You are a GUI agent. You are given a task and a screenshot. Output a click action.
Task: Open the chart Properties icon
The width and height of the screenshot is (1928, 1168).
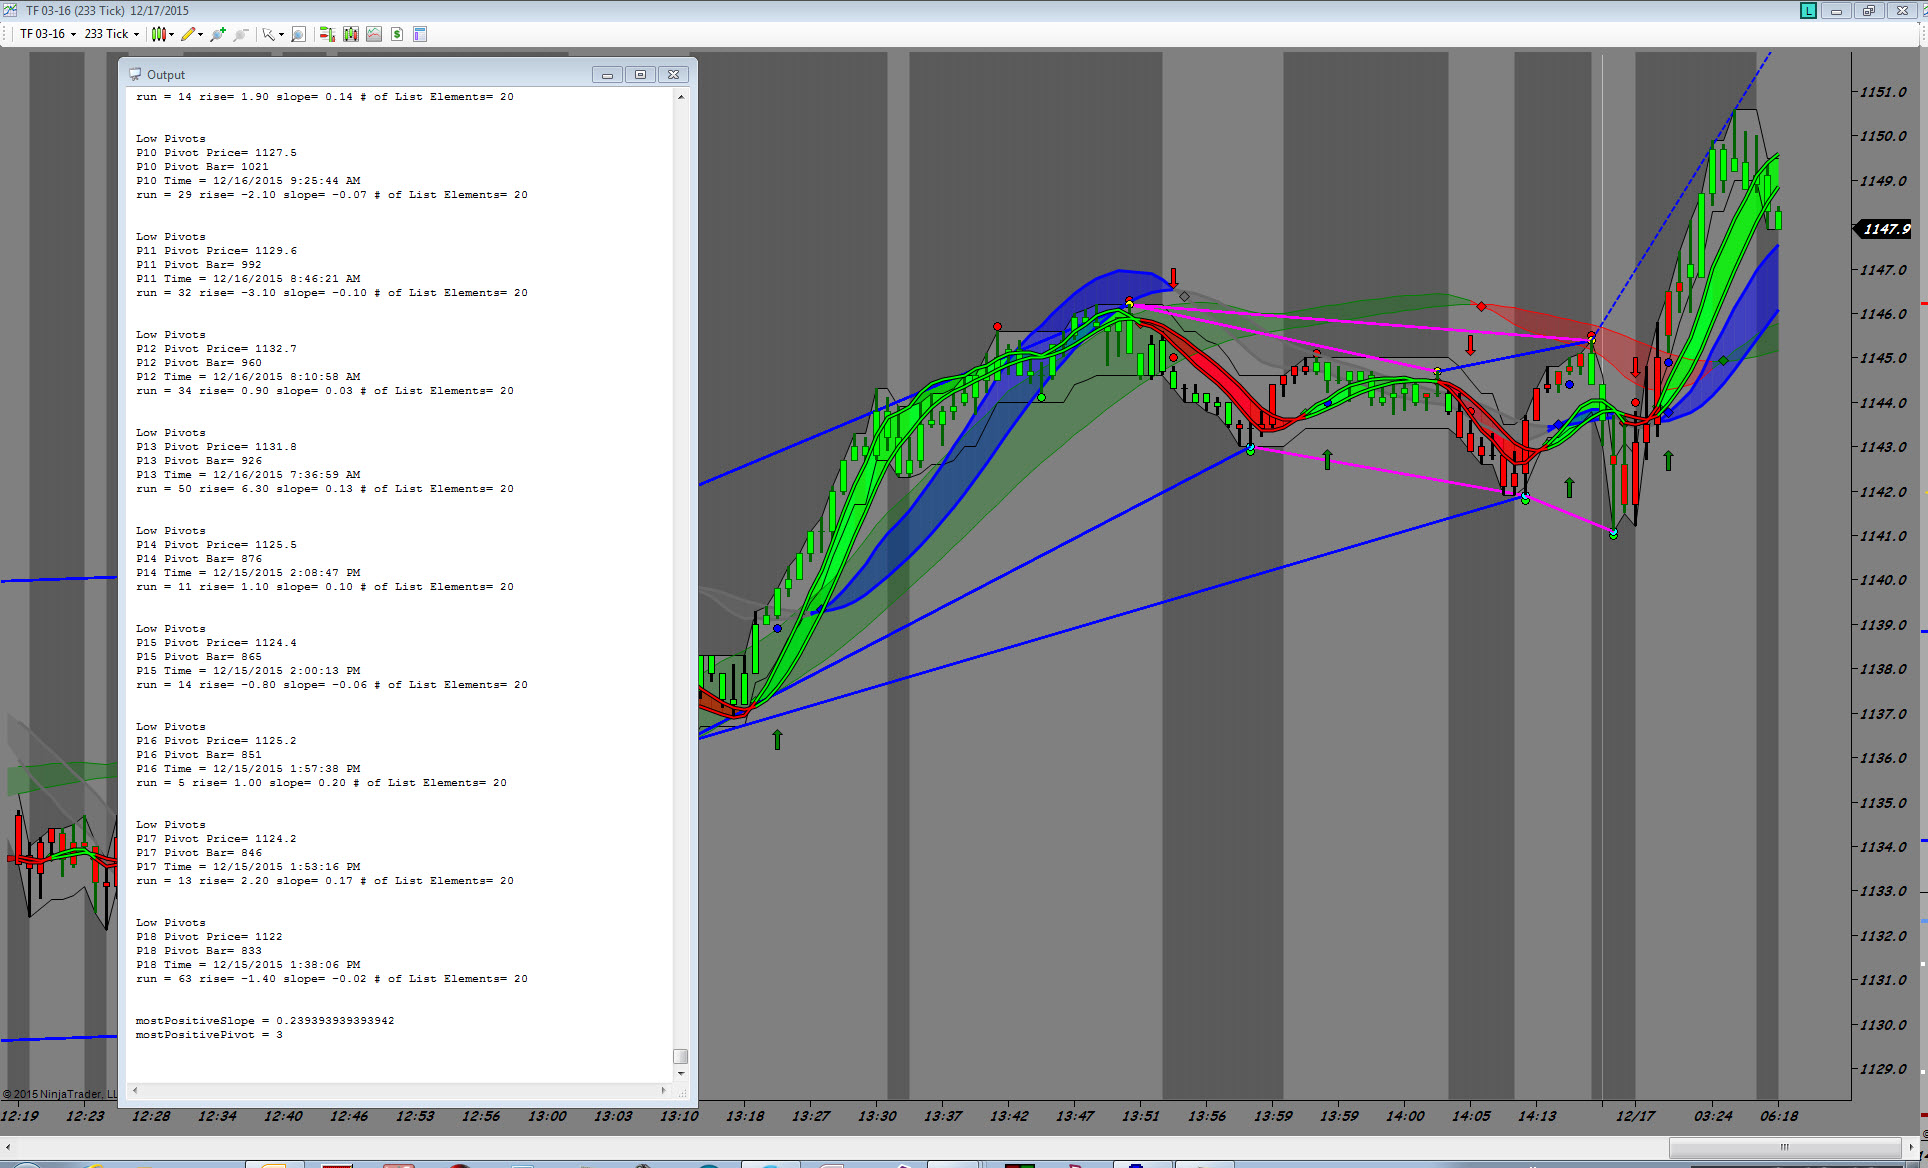(x=420, y=34)
